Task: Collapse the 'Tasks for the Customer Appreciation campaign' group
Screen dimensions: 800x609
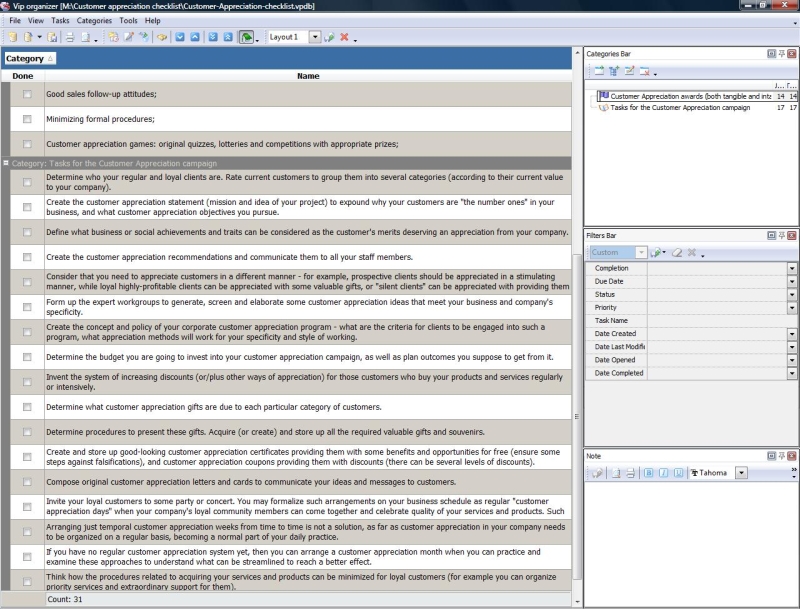Action: pyautogui.click(x=6, y=163)
